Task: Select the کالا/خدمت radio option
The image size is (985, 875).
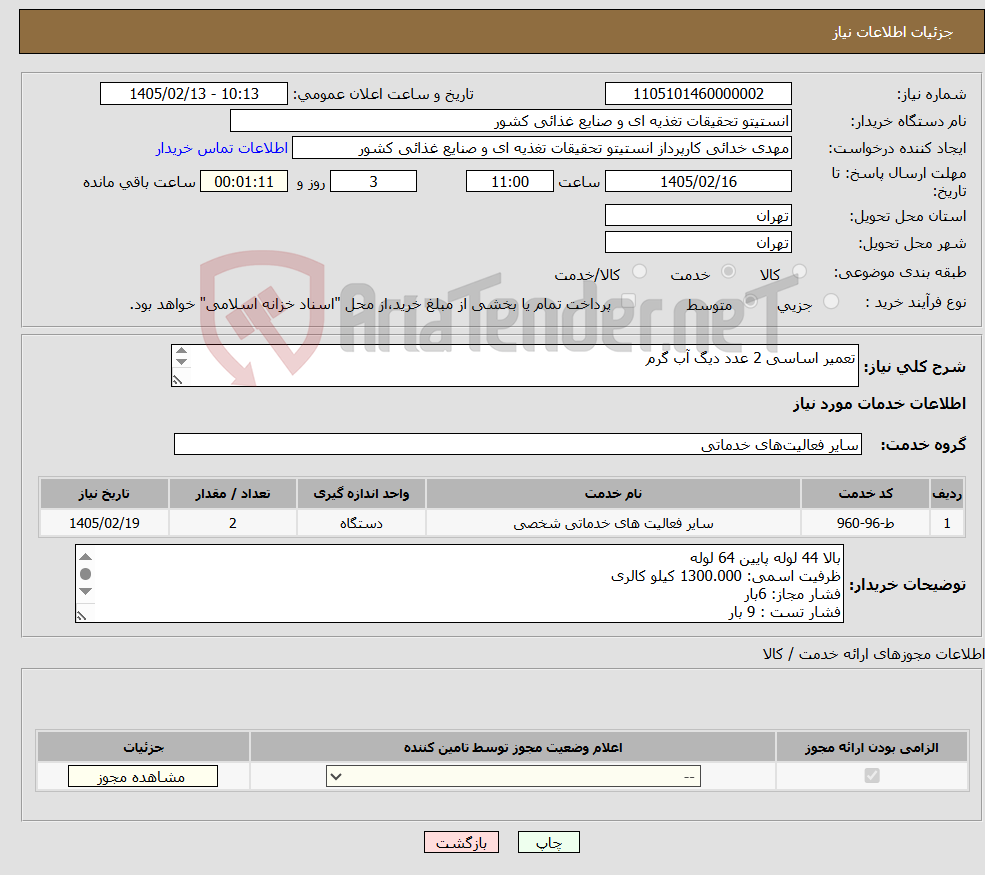Action: pos(639,271)
